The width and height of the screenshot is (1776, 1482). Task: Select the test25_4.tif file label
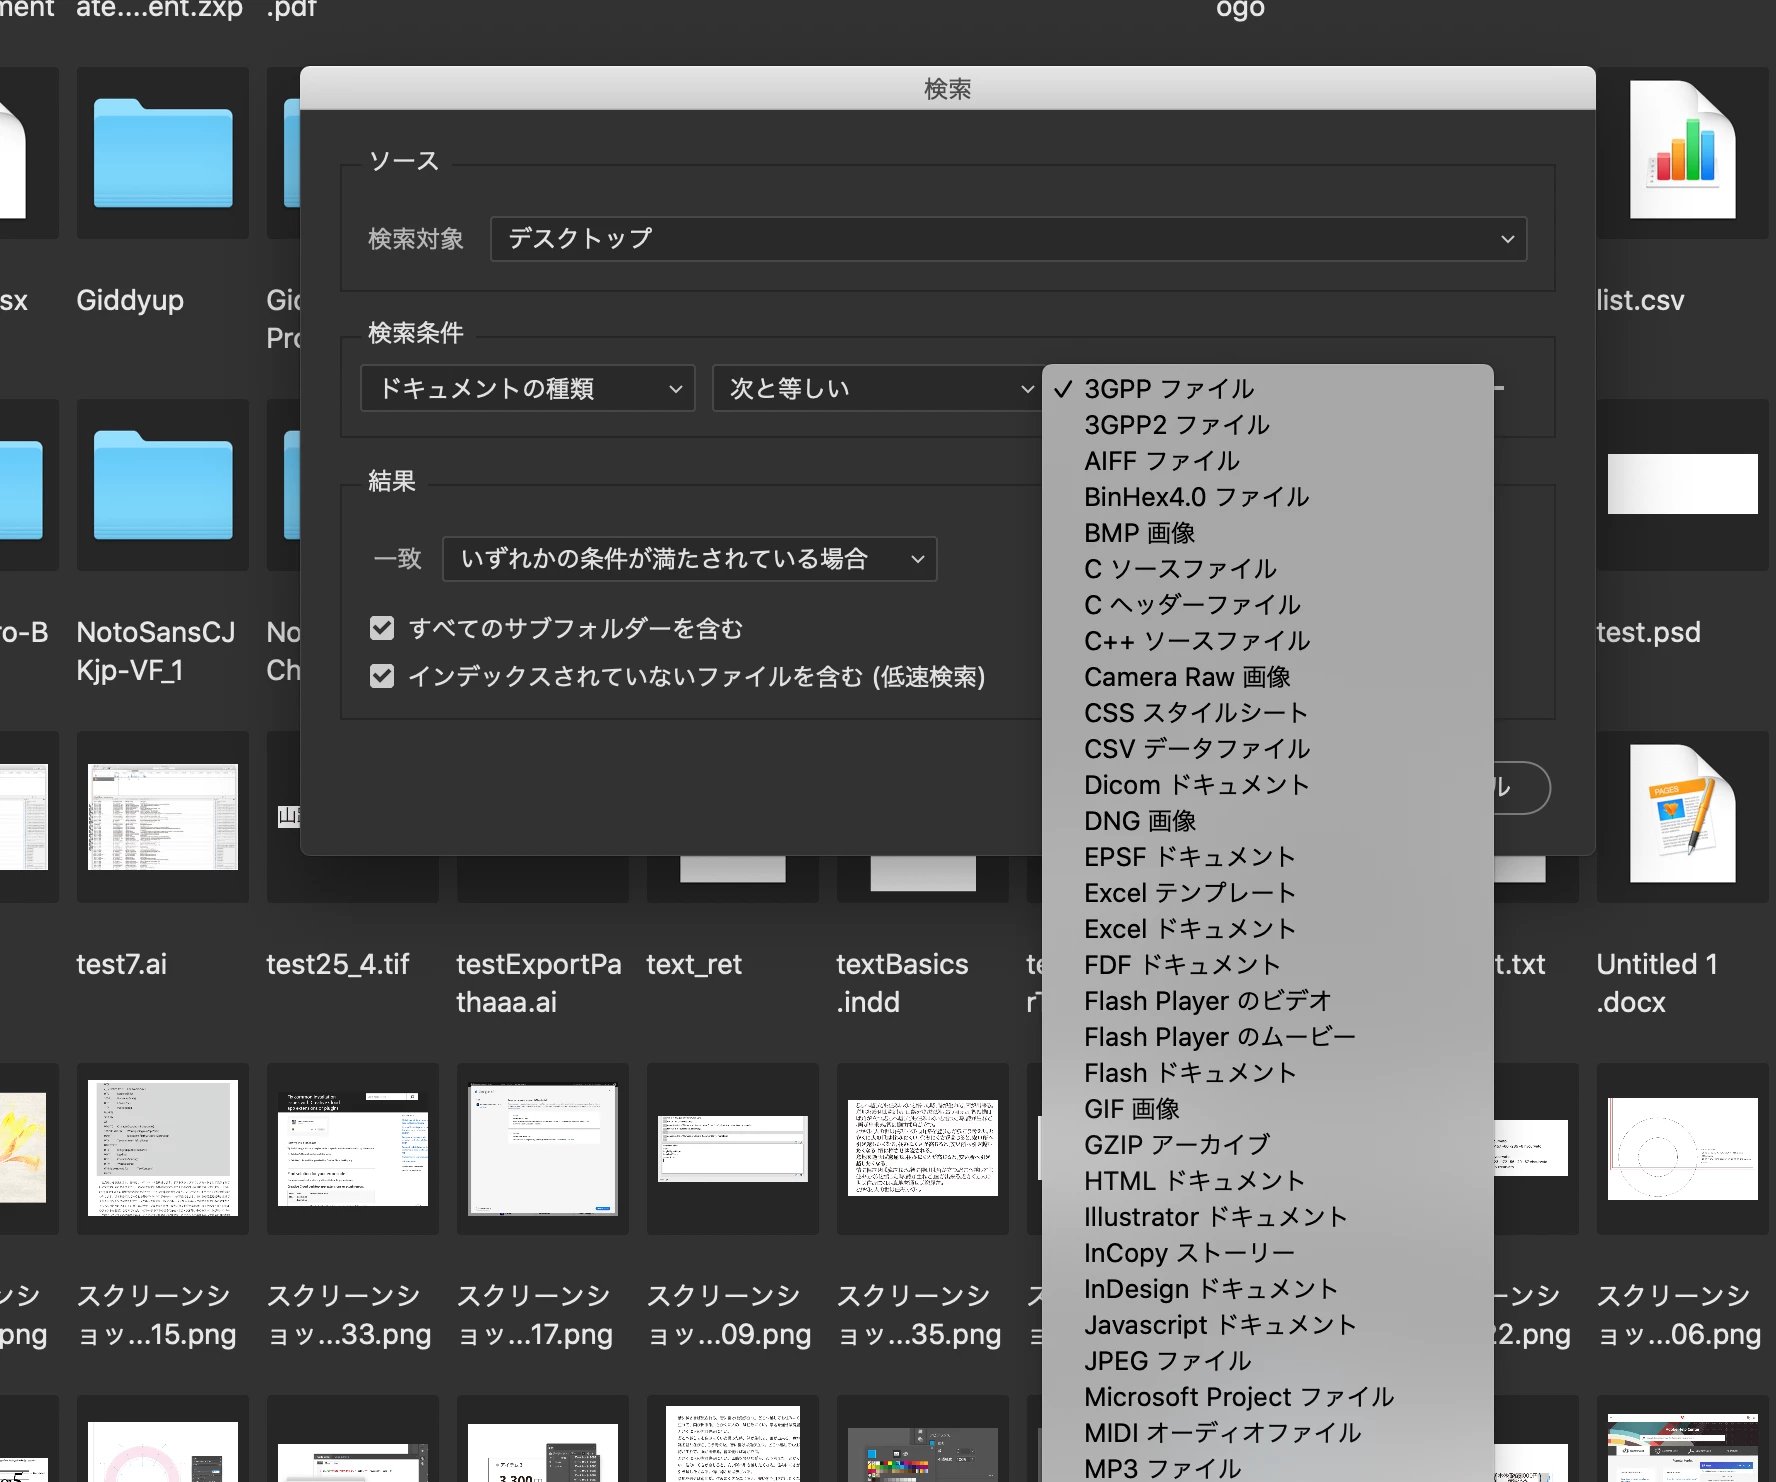tap(338, 964)
